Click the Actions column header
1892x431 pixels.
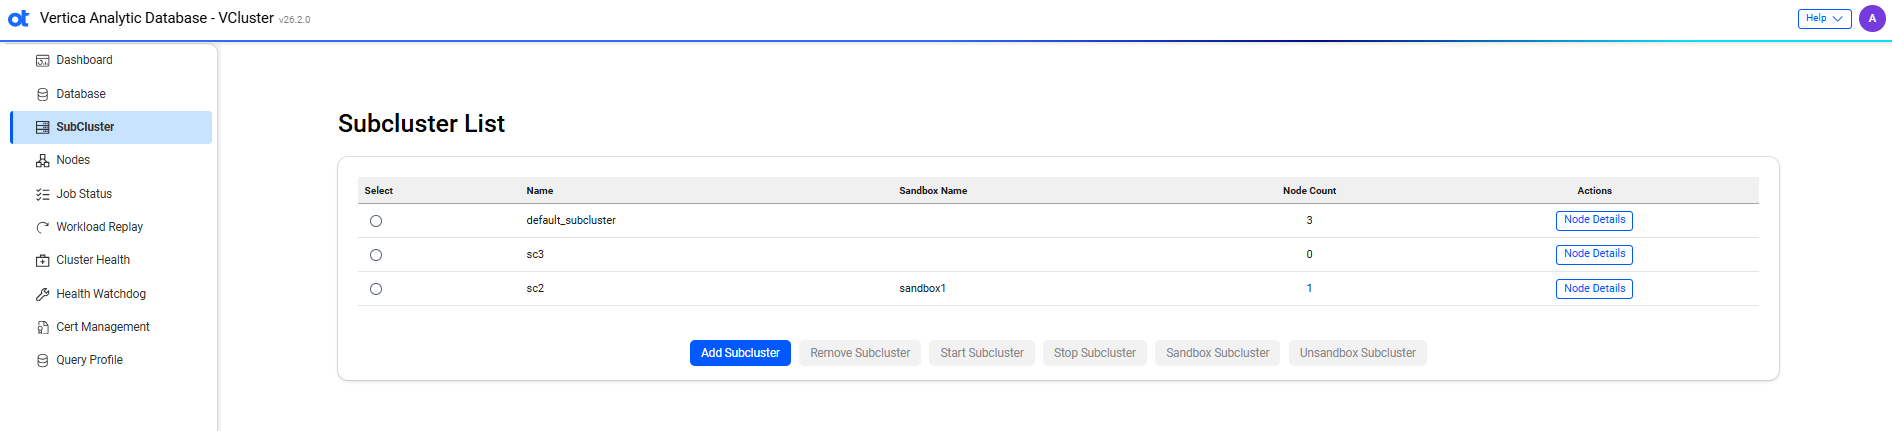click(1594, 191)
